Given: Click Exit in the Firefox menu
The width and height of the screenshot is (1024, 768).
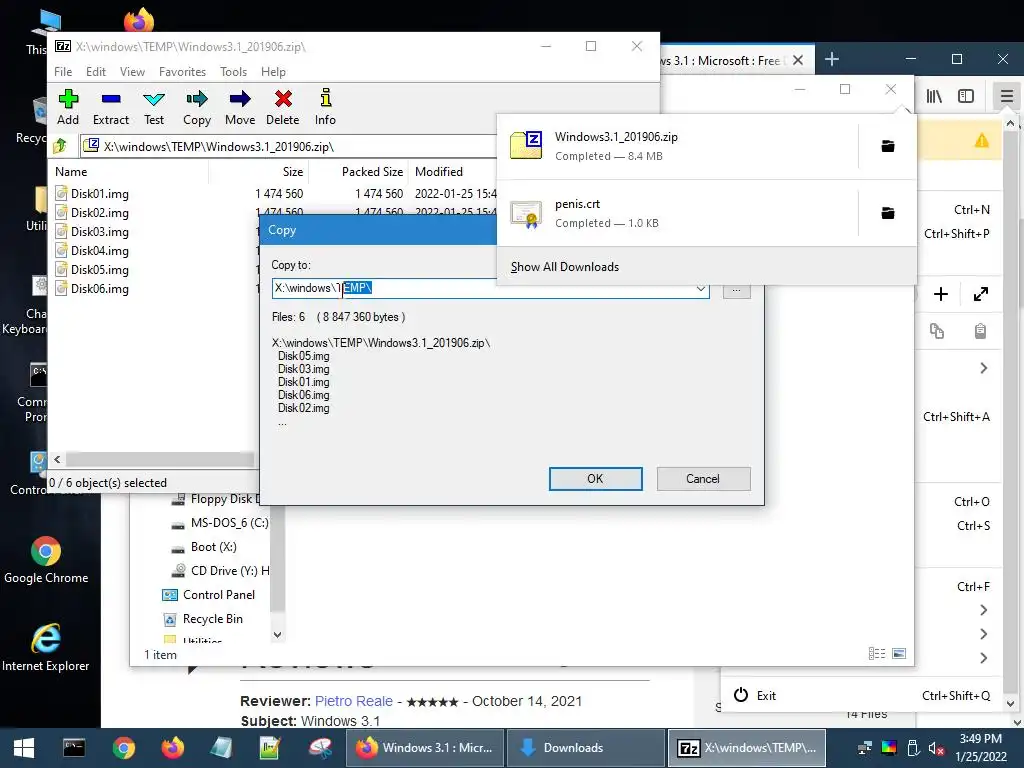Looking at the screenshot, I should pyautogui.click(x=861, y=696).
